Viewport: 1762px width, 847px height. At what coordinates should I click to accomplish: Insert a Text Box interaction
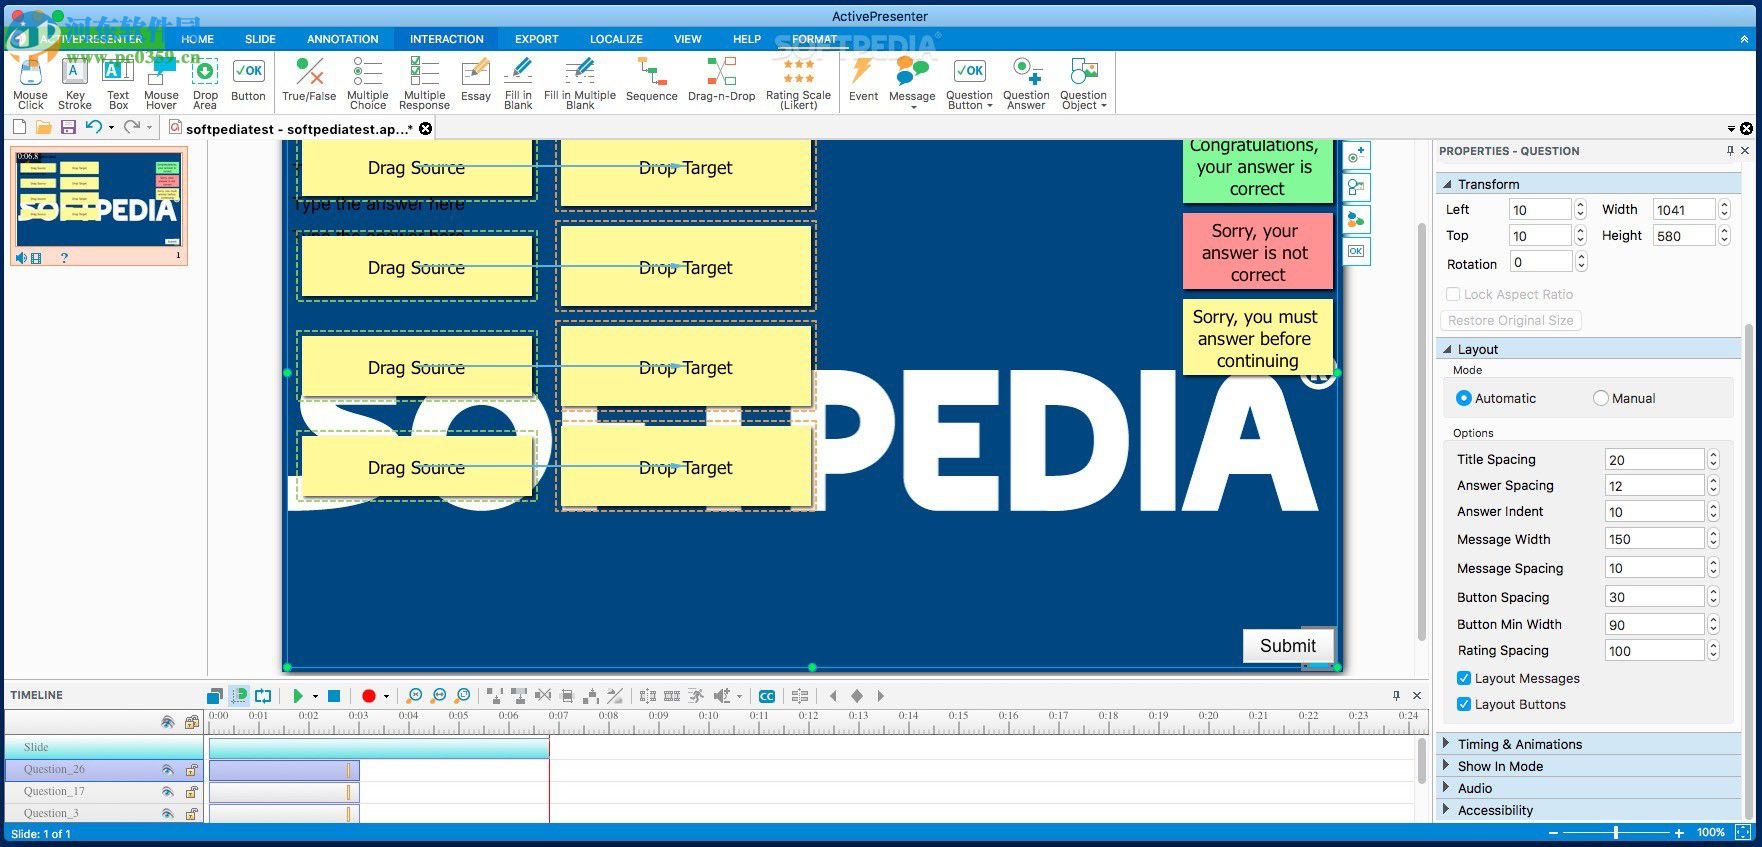tap(118, 83)
